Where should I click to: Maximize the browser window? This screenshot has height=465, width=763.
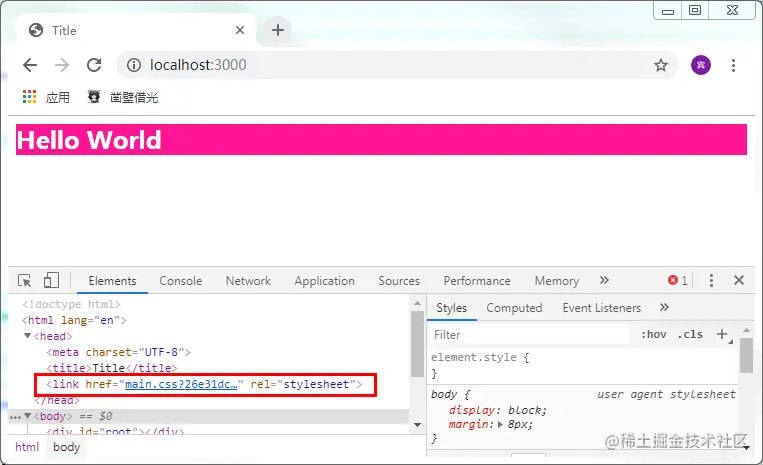point(695,10)
